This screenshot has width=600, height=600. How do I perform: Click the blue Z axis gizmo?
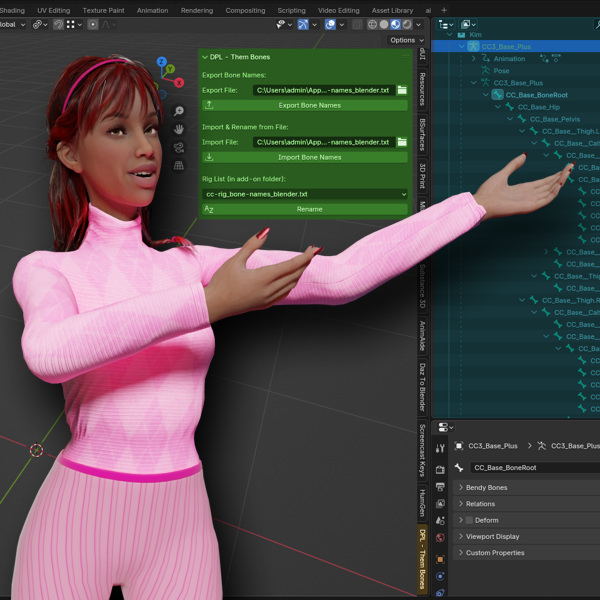pyautogui.click(x=161, y=61)
